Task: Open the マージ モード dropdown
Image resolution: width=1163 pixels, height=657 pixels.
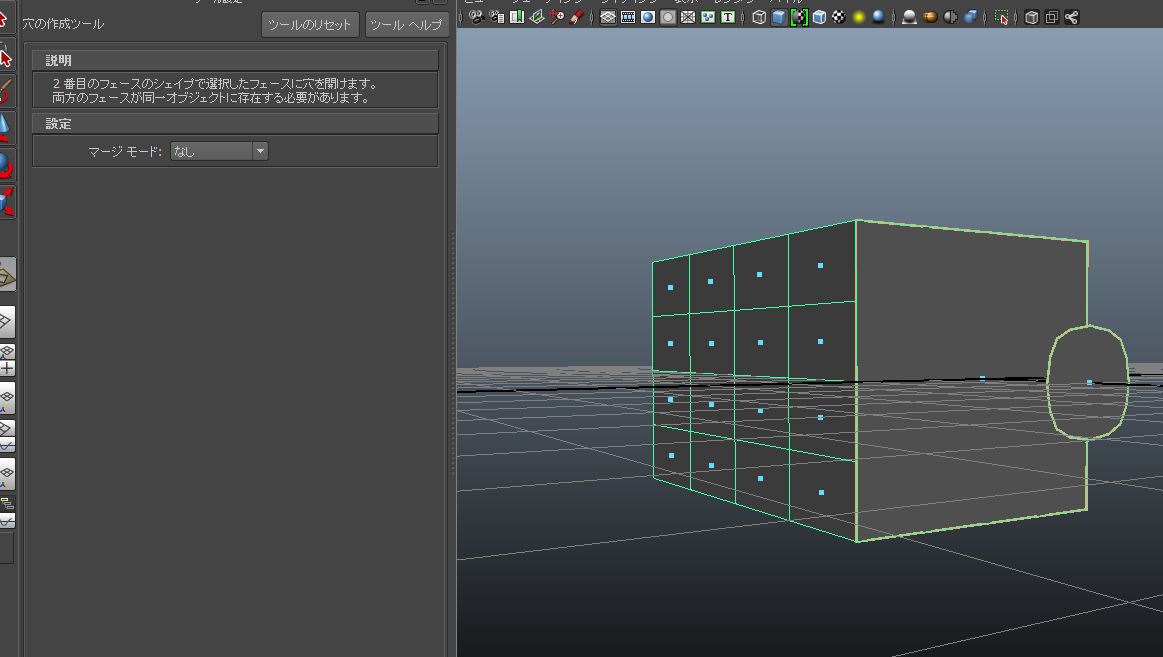Action: click(x=219, y=151)
